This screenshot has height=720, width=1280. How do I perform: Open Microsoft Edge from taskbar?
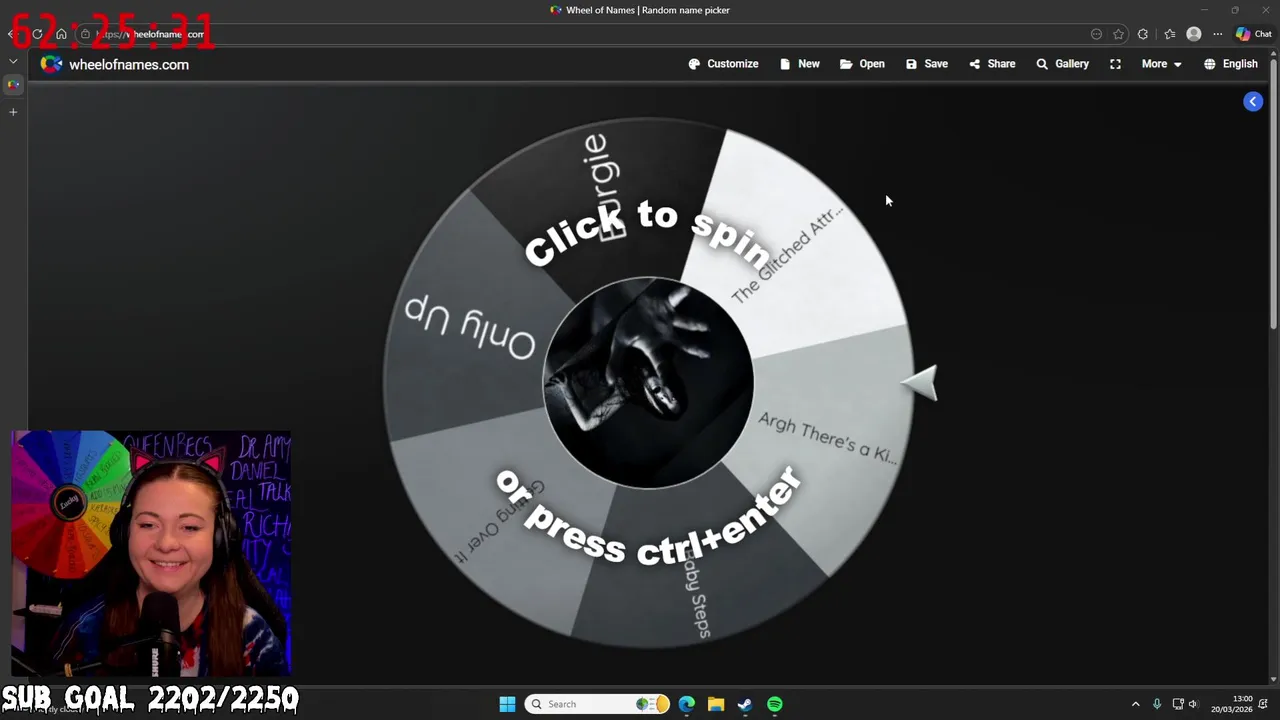coord(686,704)
